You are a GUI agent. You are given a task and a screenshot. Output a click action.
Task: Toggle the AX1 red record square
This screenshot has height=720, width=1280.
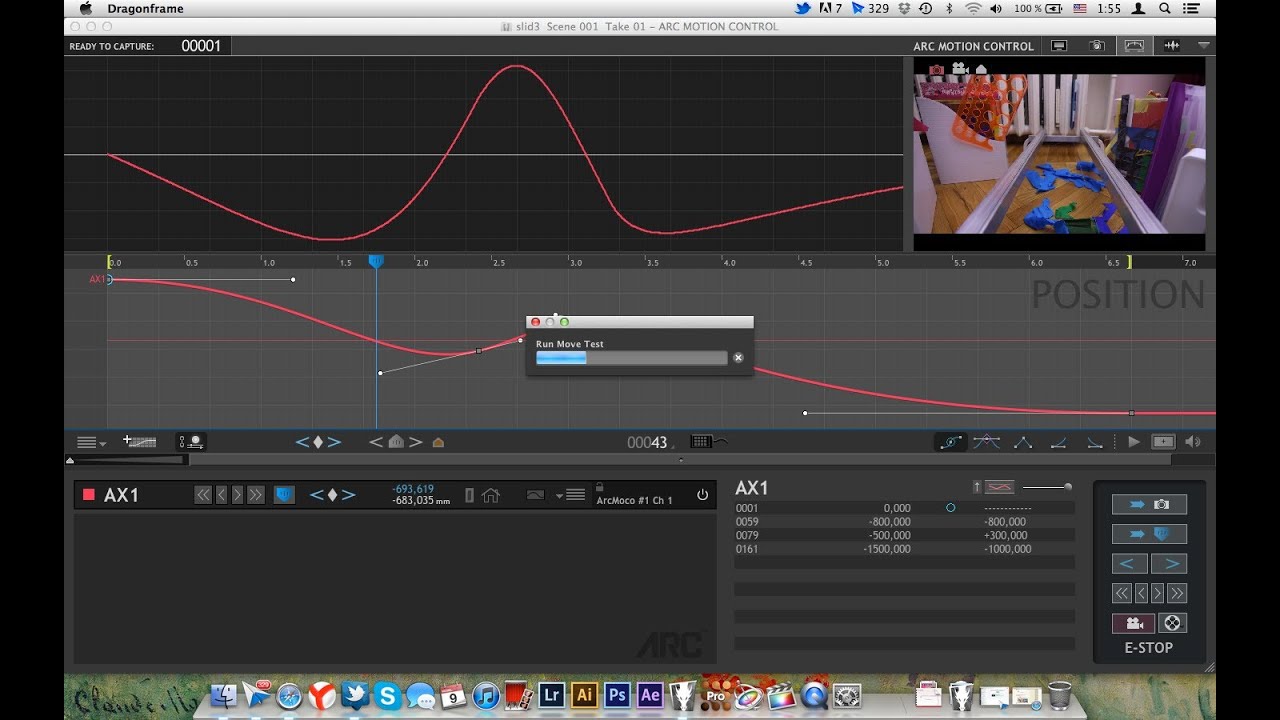tap(88, 495)
